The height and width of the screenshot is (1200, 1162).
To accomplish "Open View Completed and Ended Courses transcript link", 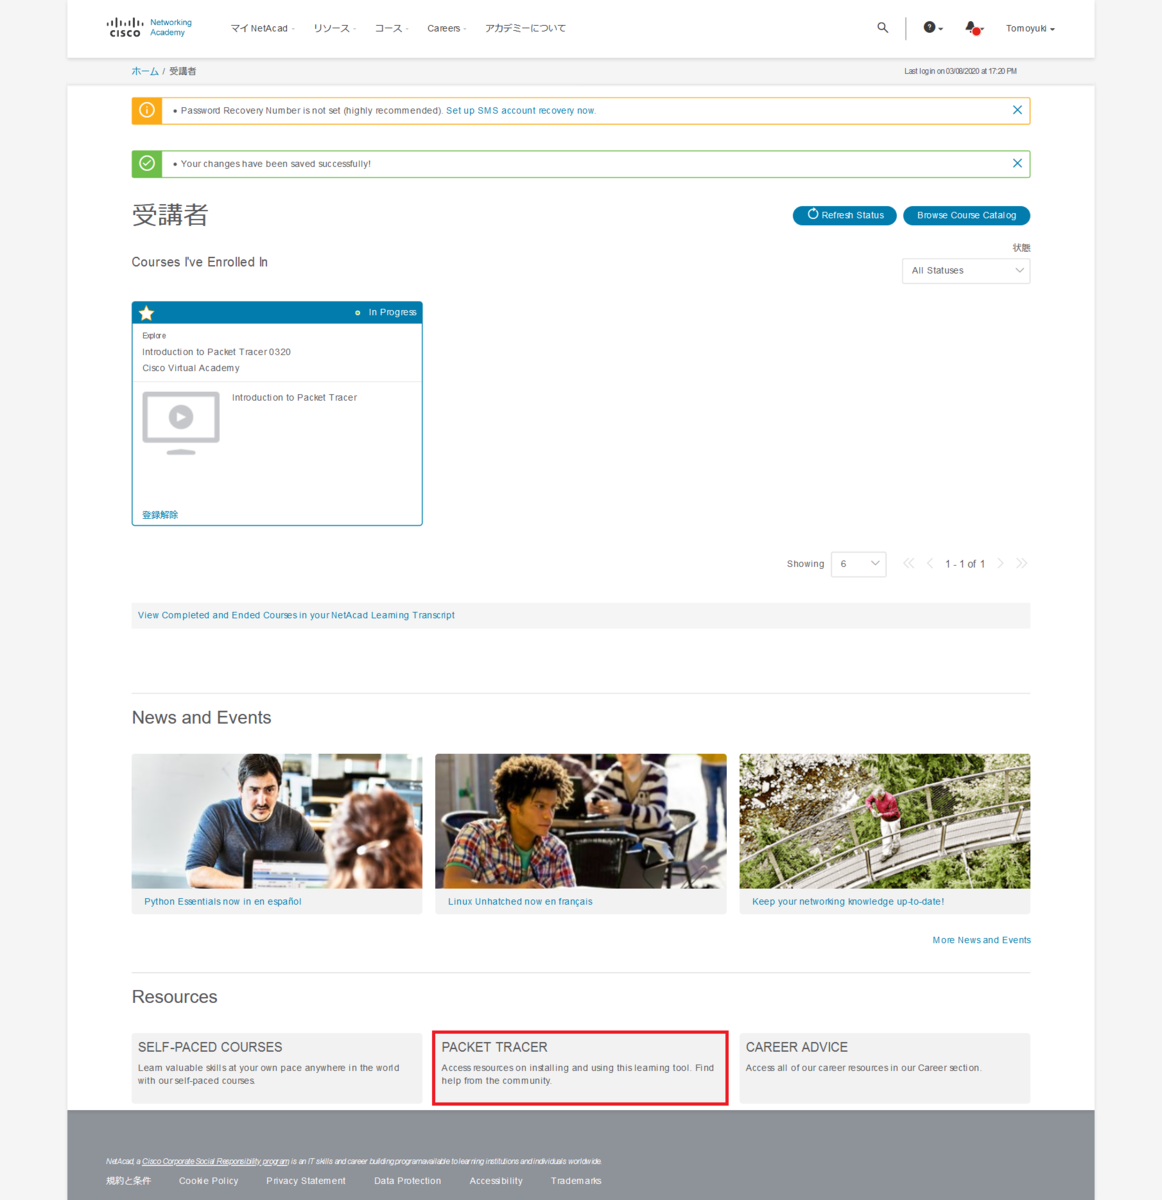I will coord(296,615).
